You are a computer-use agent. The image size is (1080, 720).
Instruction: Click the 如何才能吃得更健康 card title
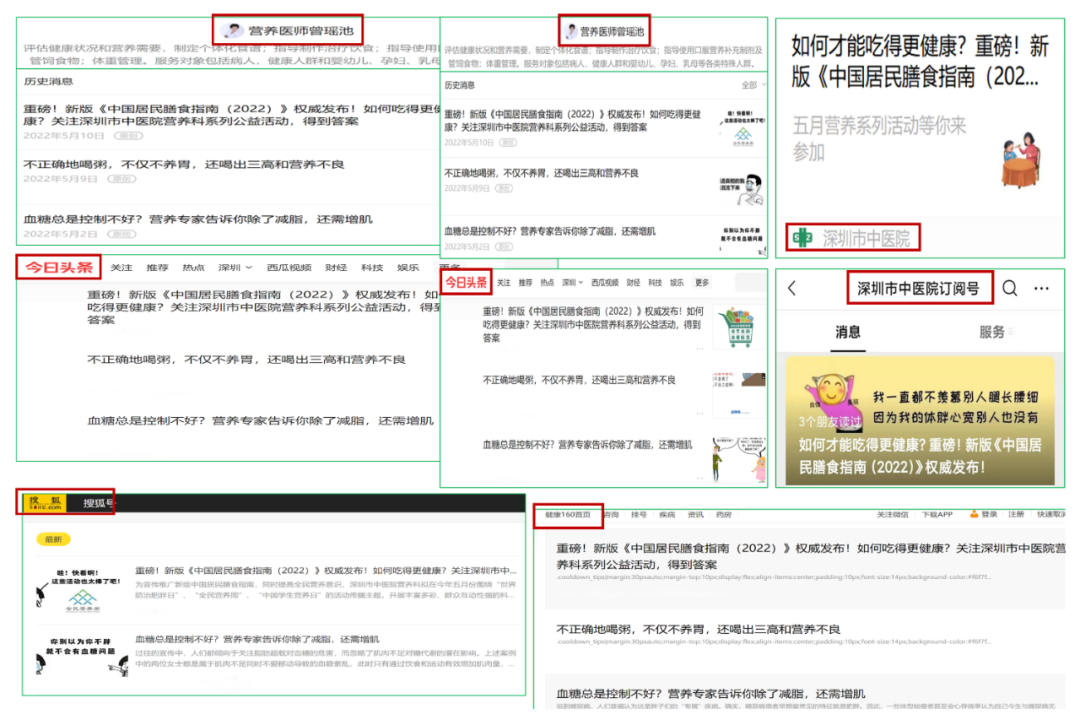[x=920, y=61]
